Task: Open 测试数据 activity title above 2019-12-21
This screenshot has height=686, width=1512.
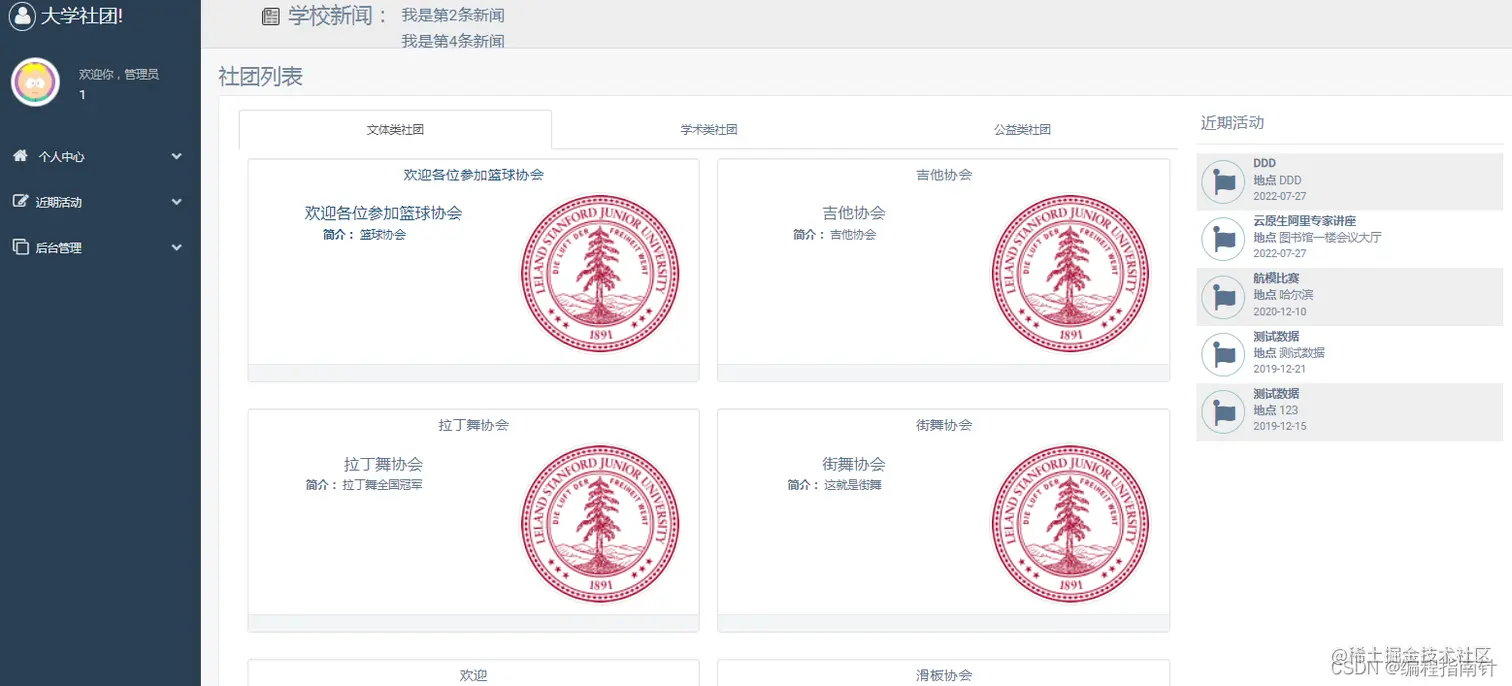Action: [x=1276, y=336]
